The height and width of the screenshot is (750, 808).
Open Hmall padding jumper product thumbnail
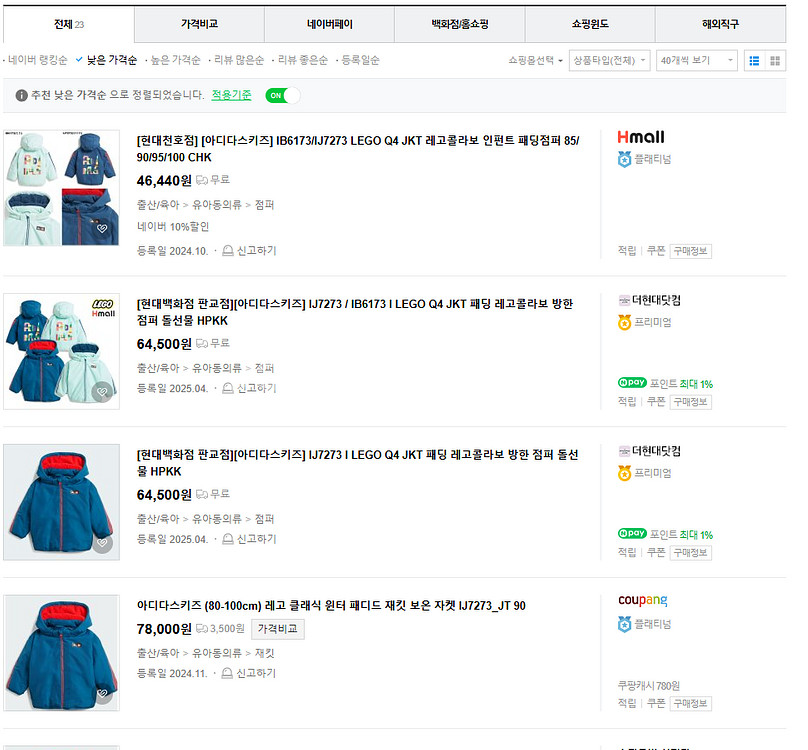point(61,188)
